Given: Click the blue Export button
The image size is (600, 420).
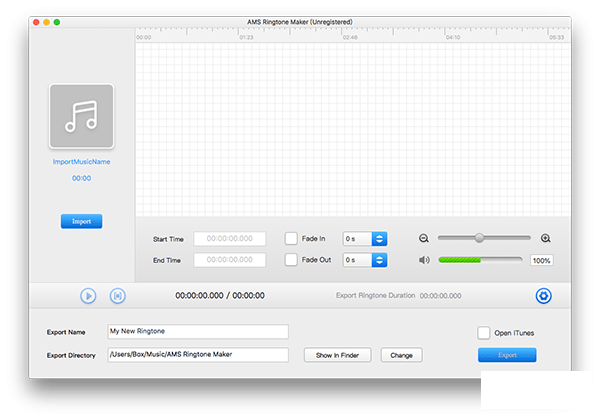Looking at the screenshot, I should pos(507,355).
